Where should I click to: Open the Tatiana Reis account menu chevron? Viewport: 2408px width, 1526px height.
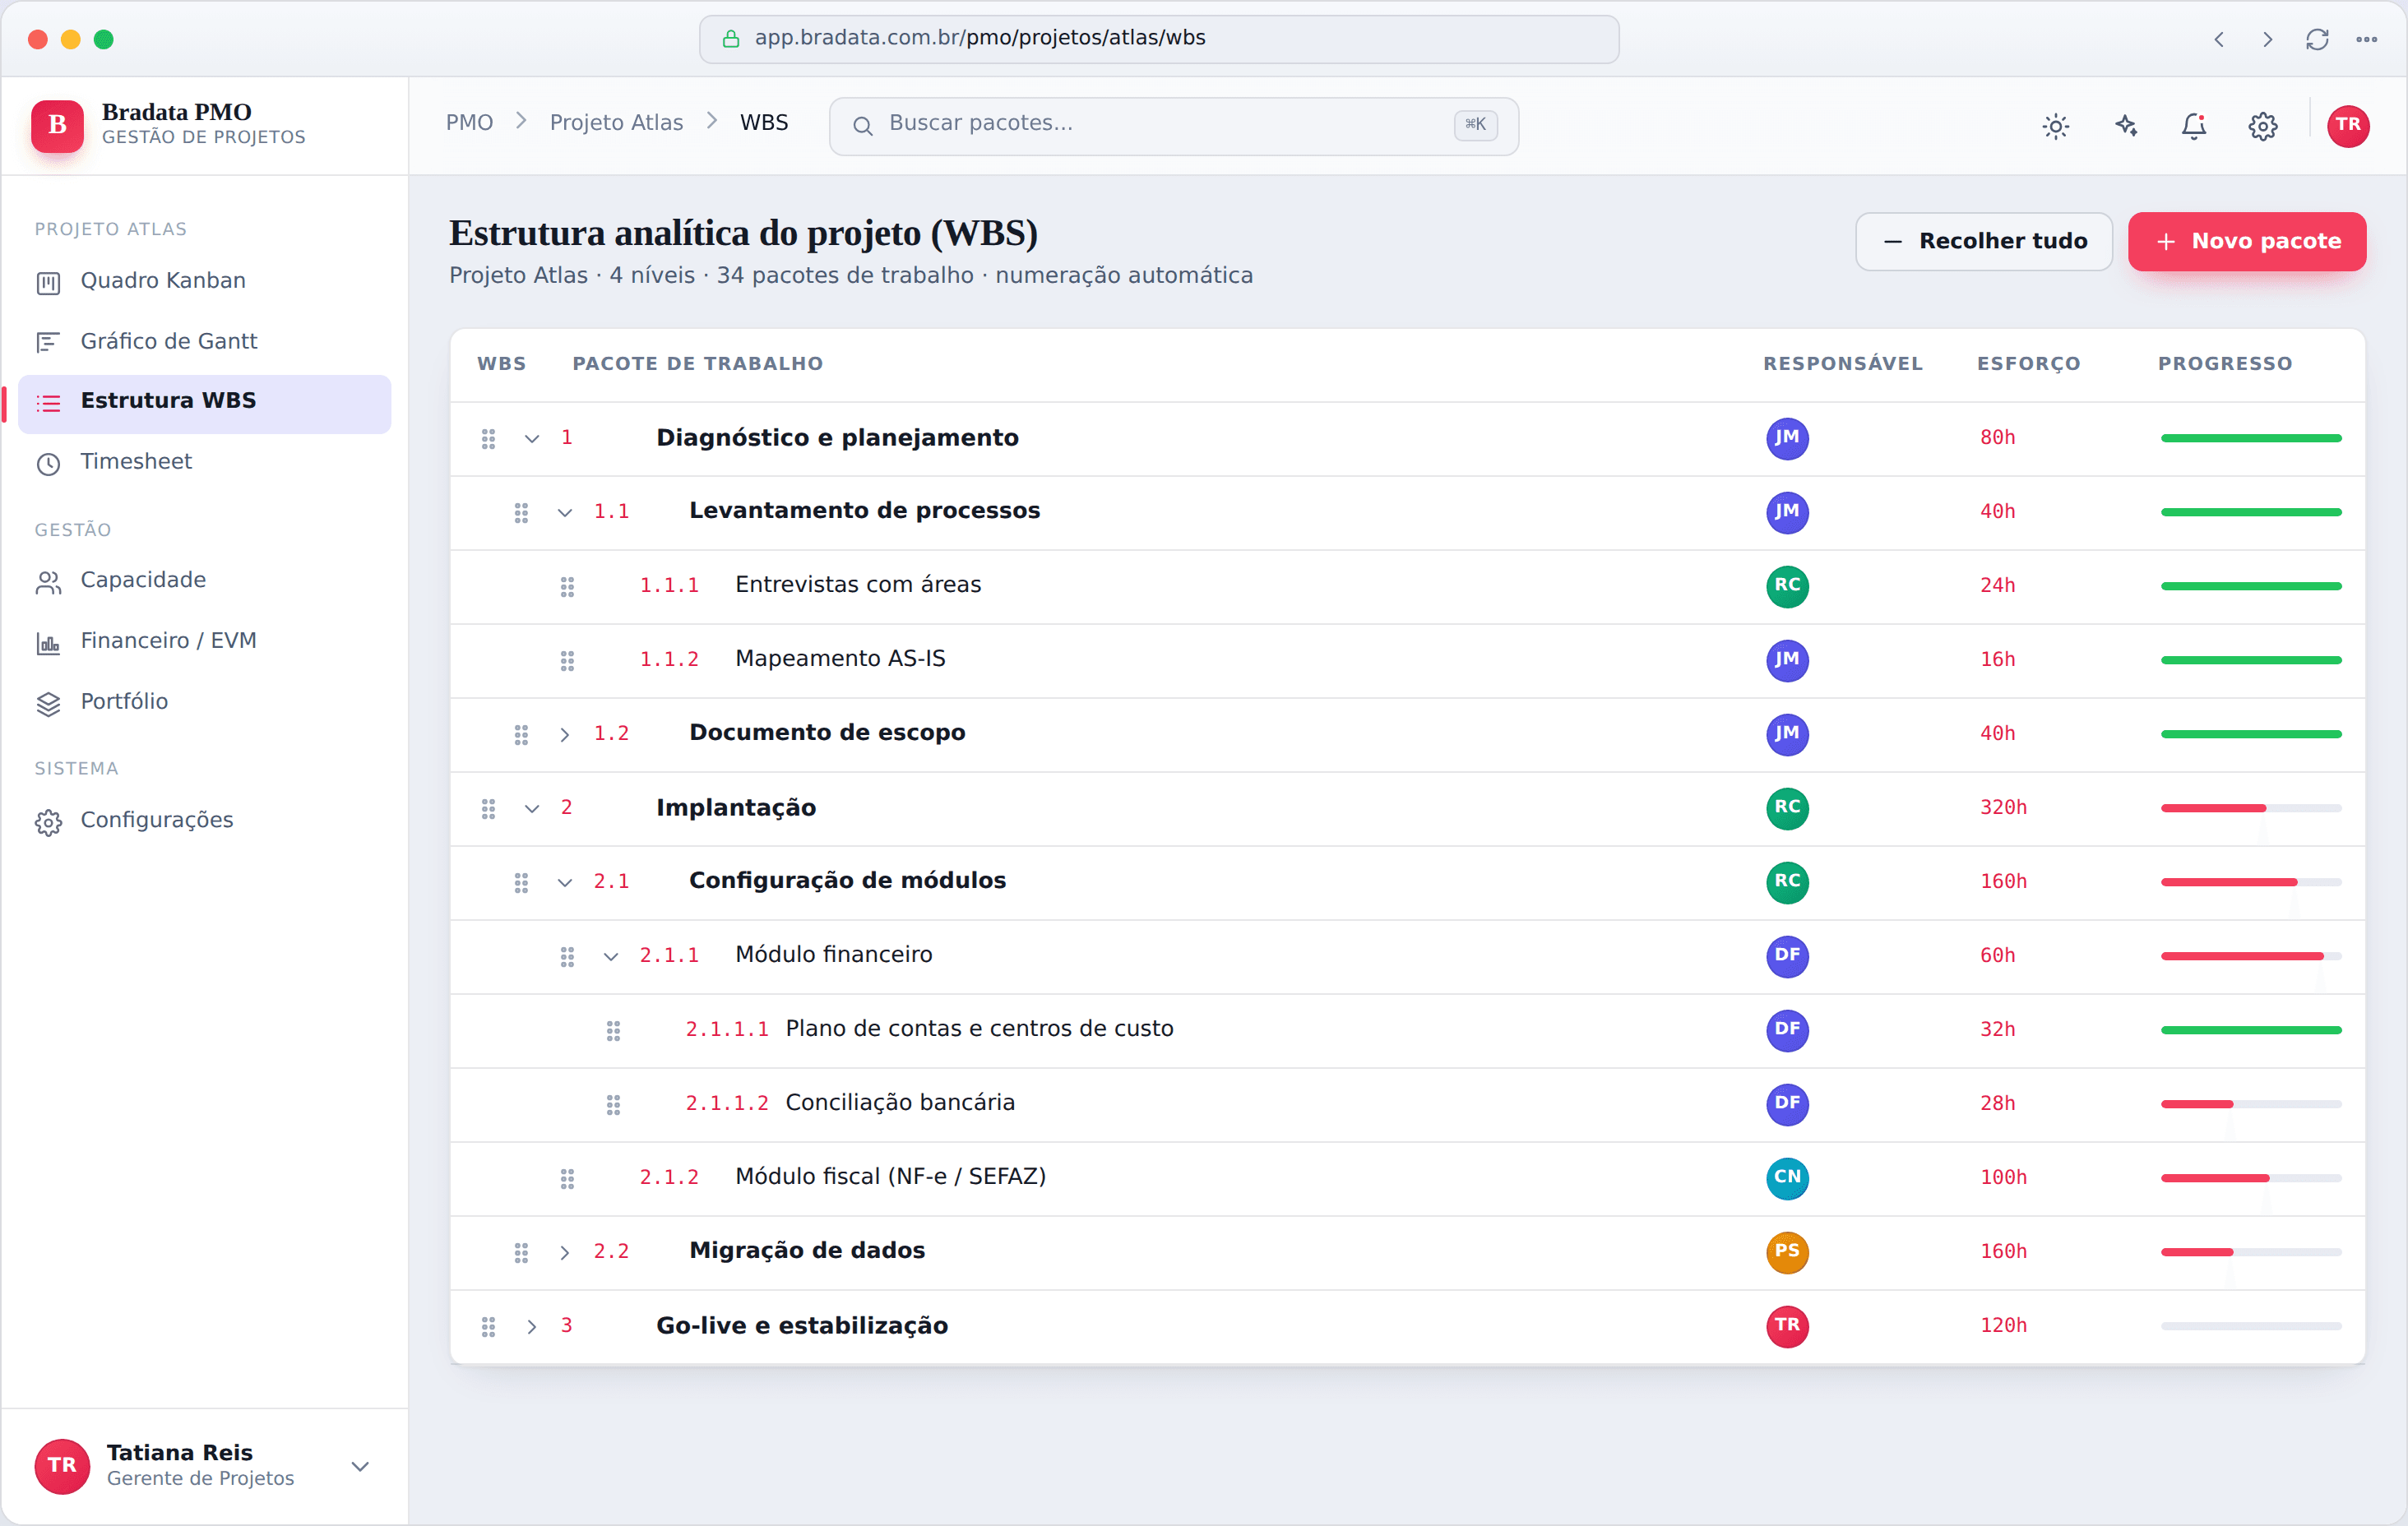(360, 1466)
